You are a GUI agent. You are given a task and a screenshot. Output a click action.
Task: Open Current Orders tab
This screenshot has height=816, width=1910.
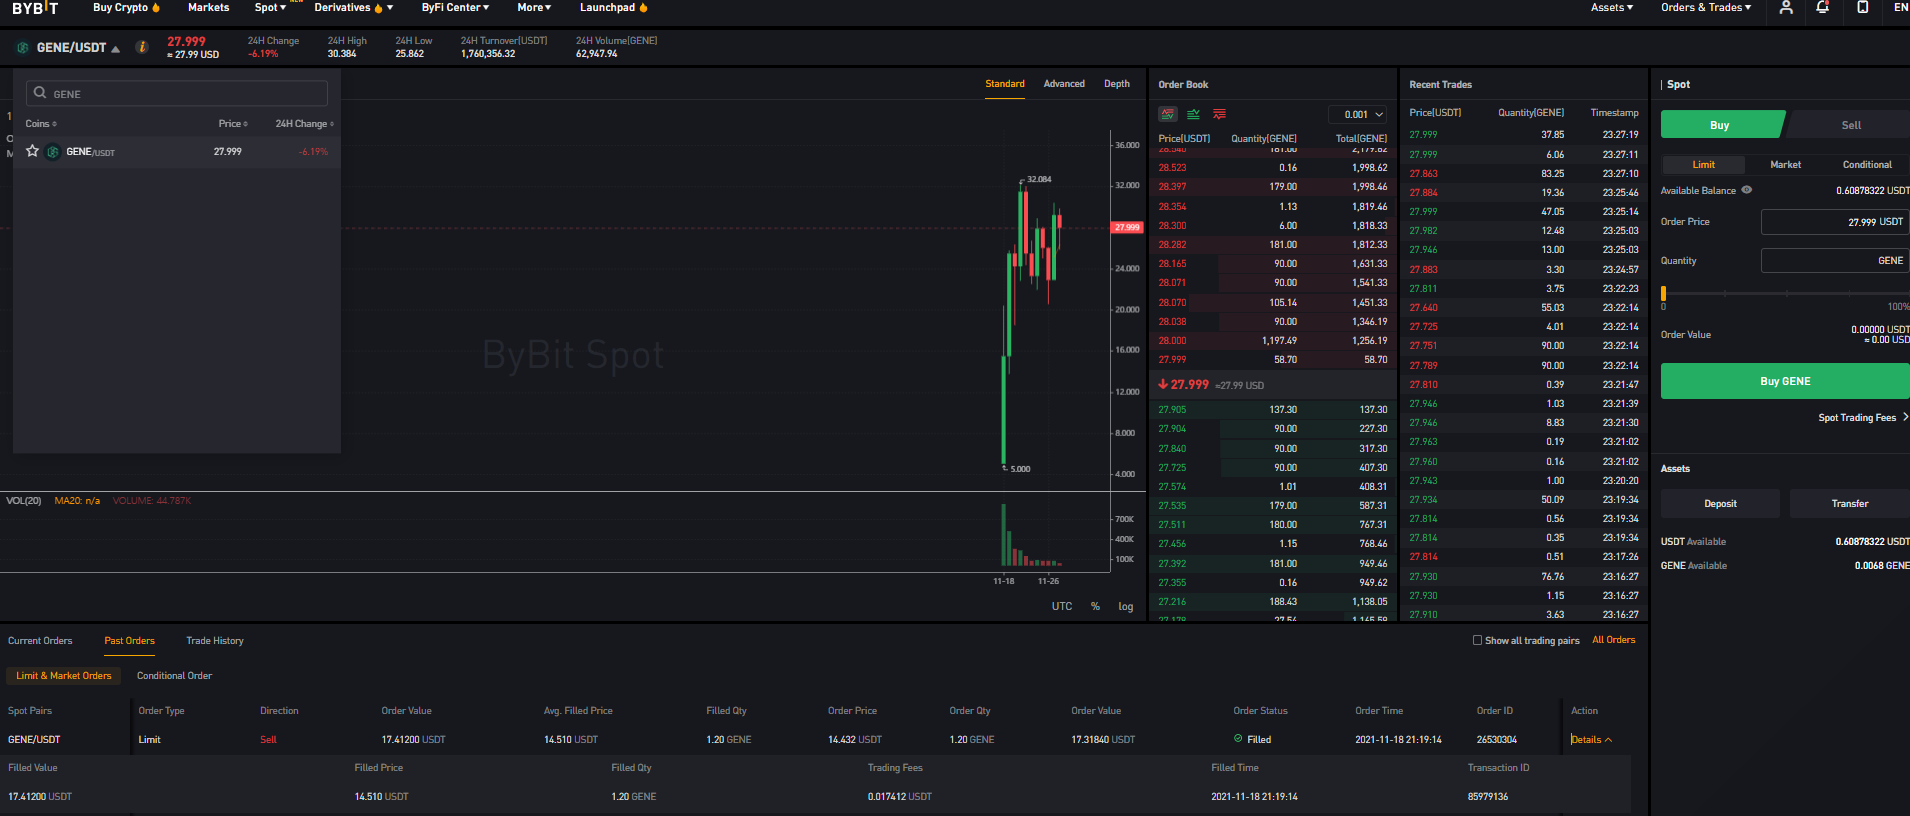(40, 641)
